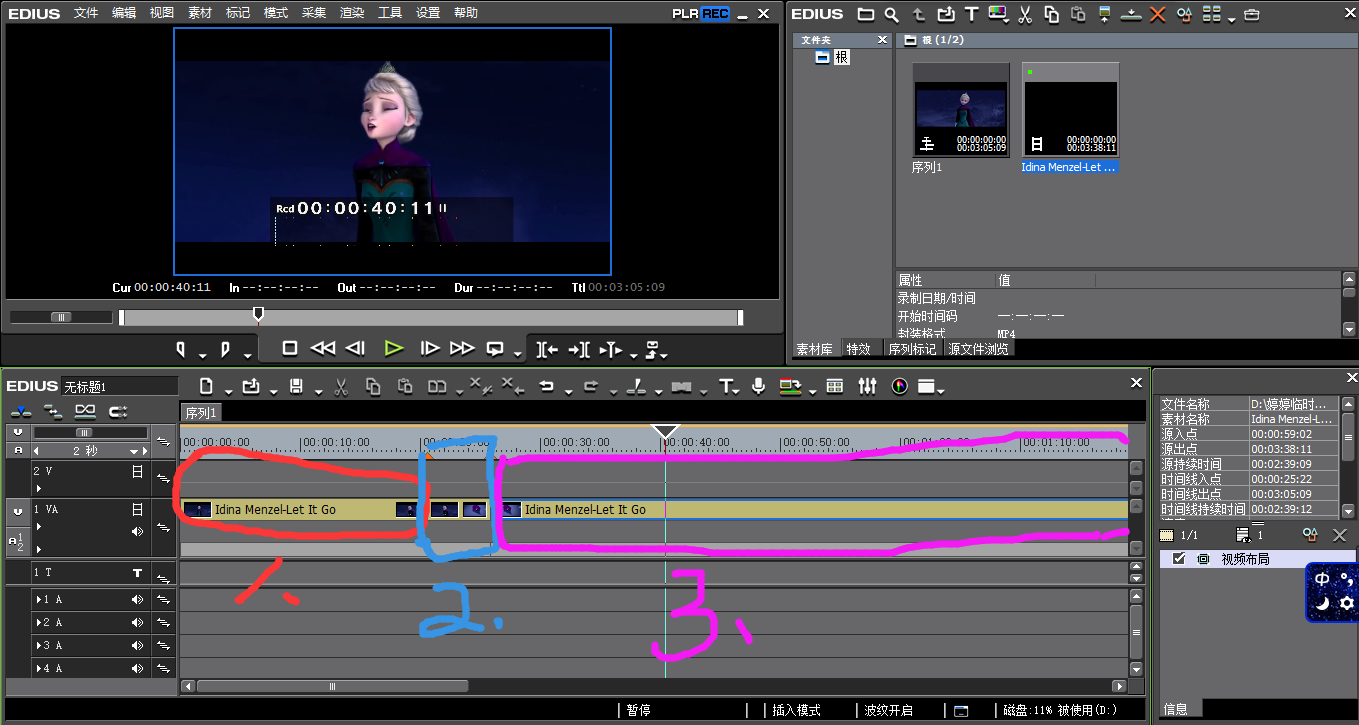Viewport: 1359px width, 725px height.
Task: Cut selection with timeline scissors icon
Action: tap(340, 386)
